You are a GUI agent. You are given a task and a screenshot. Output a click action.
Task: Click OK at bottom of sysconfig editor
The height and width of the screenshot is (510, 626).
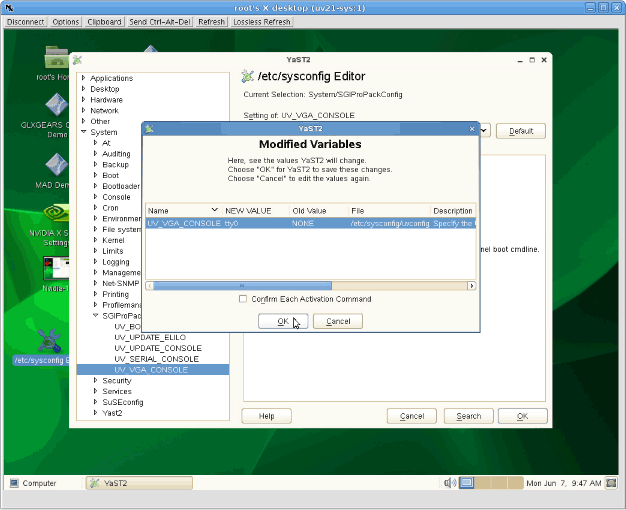(x=523, y=416)
